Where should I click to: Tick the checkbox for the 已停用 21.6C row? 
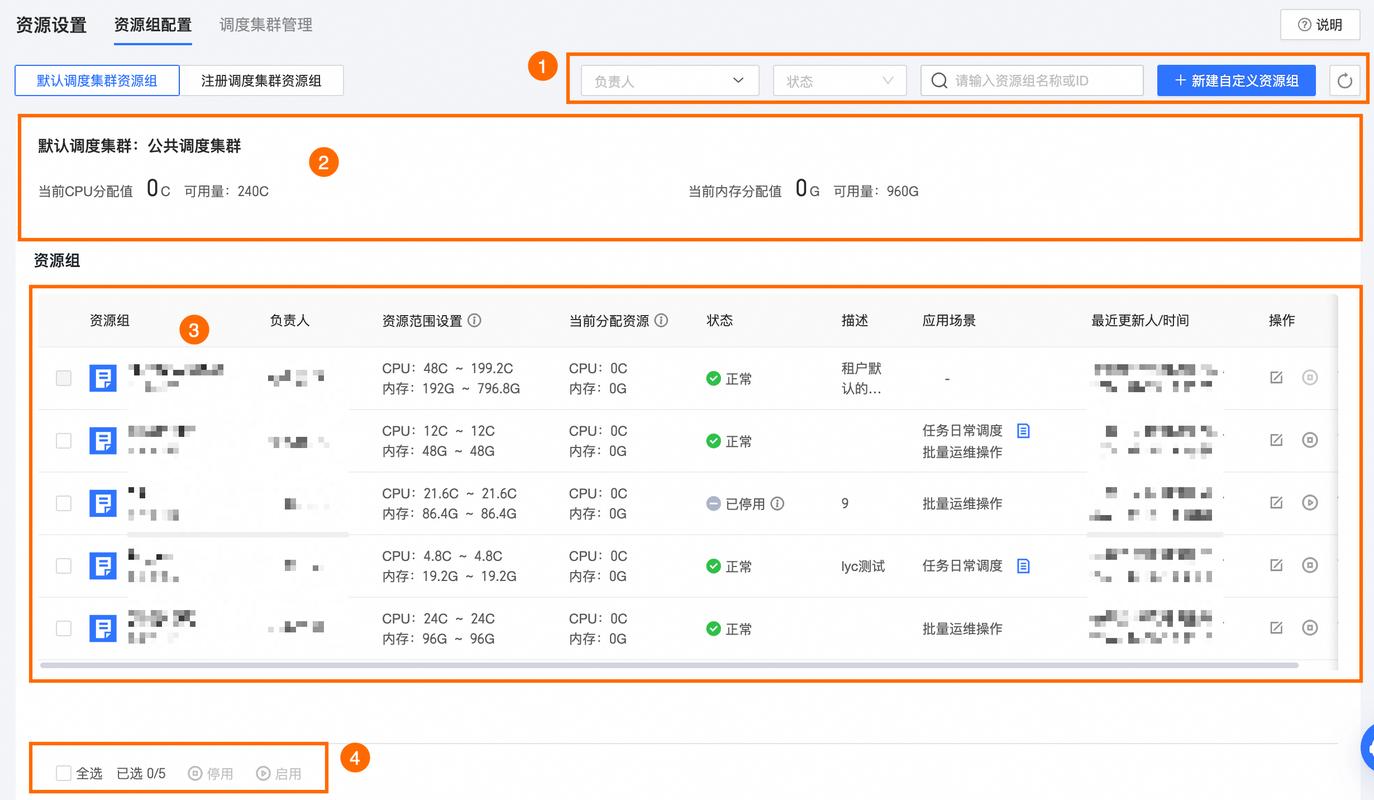(x=64, y=503)
